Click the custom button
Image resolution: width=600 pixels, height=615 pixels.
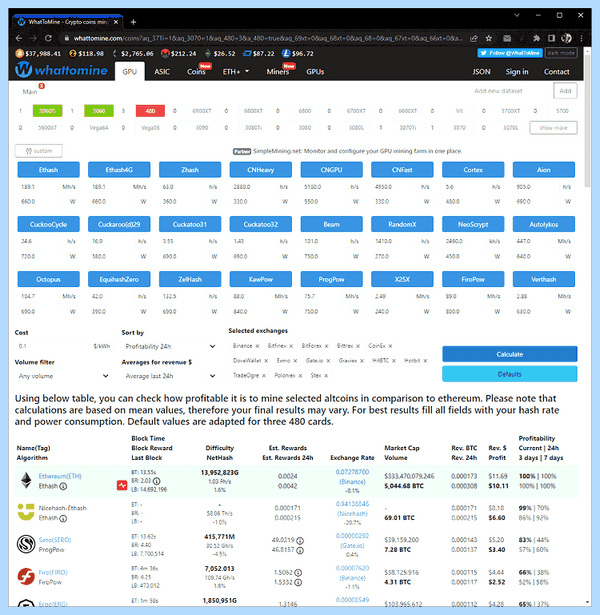coord(38,151)
